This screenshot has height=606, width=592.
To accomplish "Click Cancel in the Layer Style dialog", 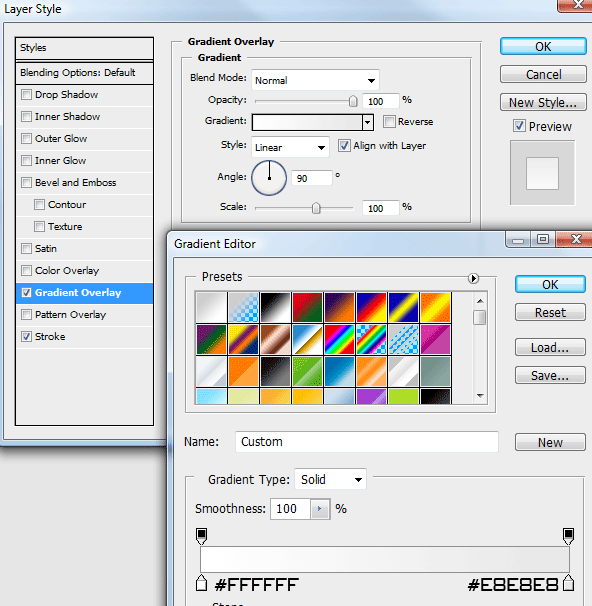I will (543, 74).
